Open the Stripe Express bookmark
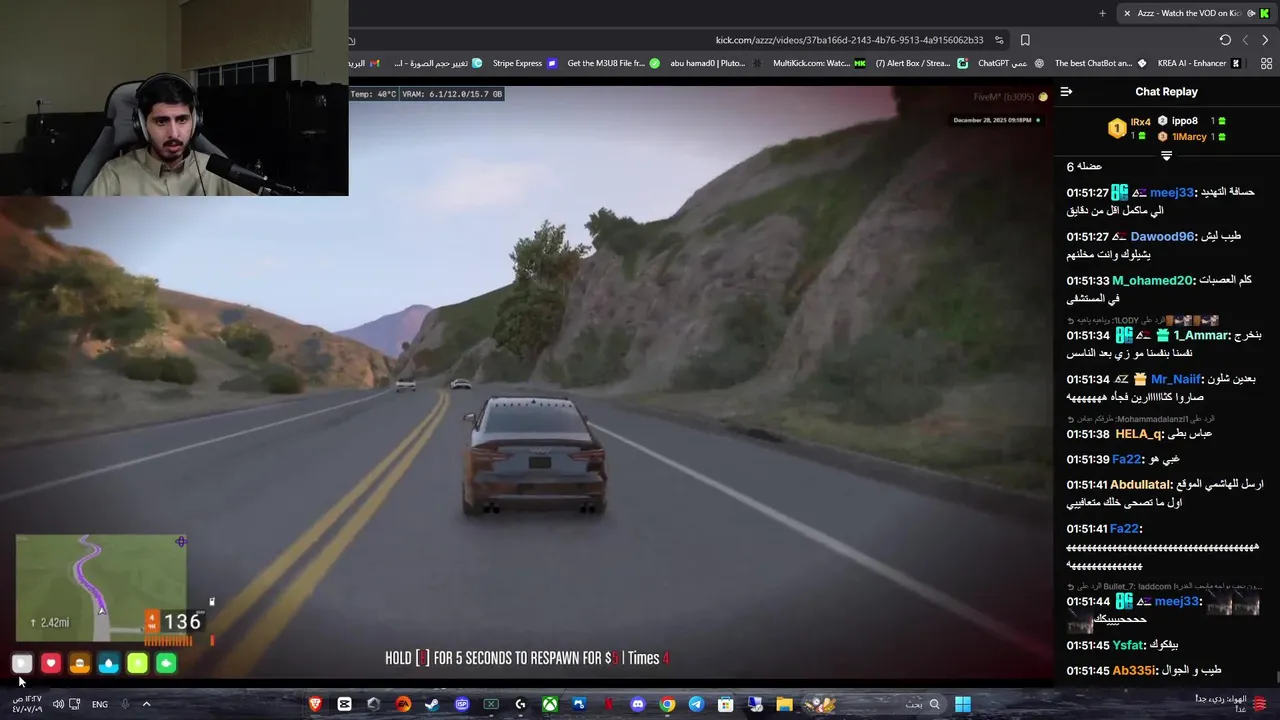 525,63
